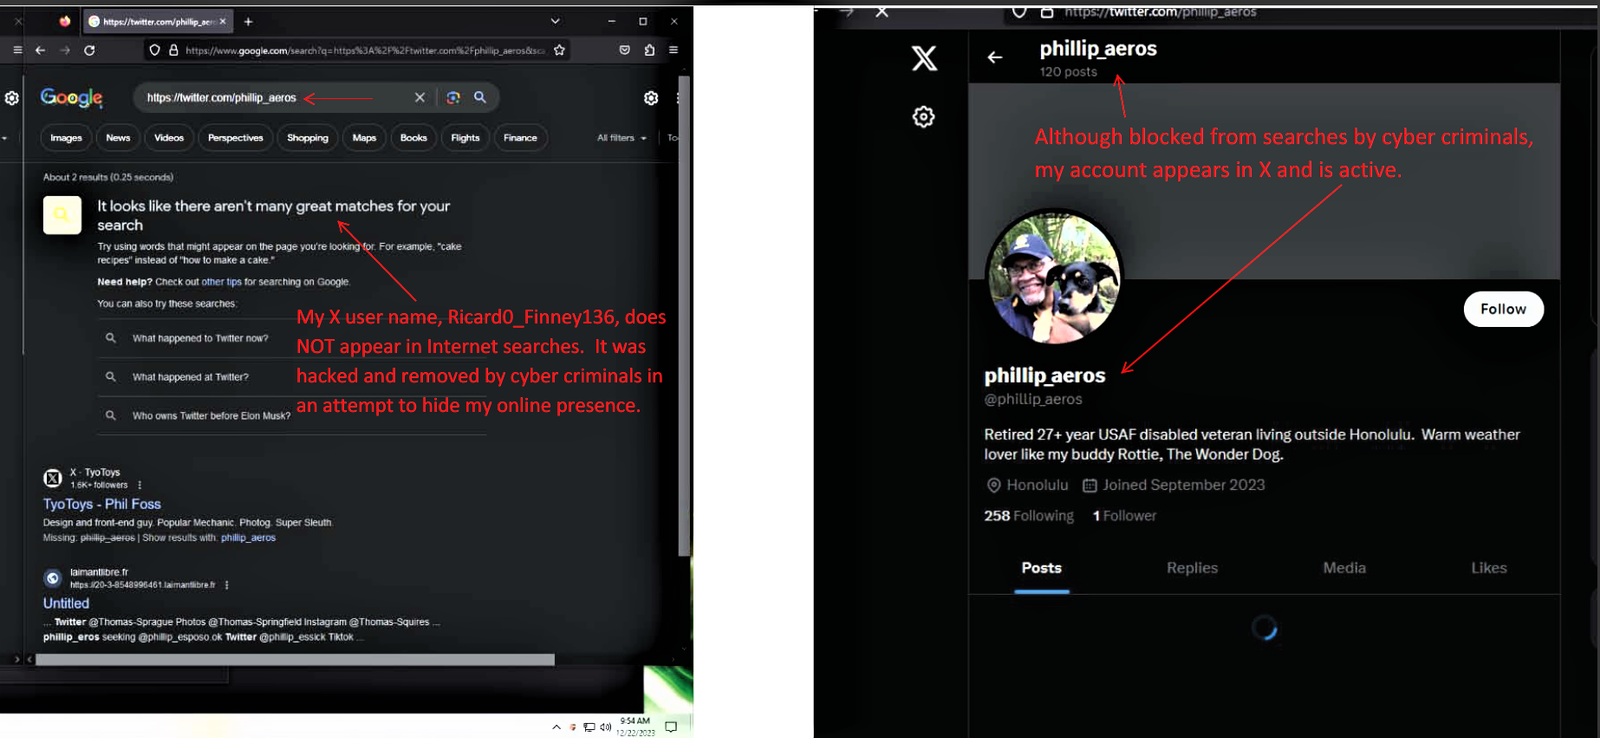1600x738 pixels.
Task: Bookmark this page with the star icon
Action: tap(559, 50)
